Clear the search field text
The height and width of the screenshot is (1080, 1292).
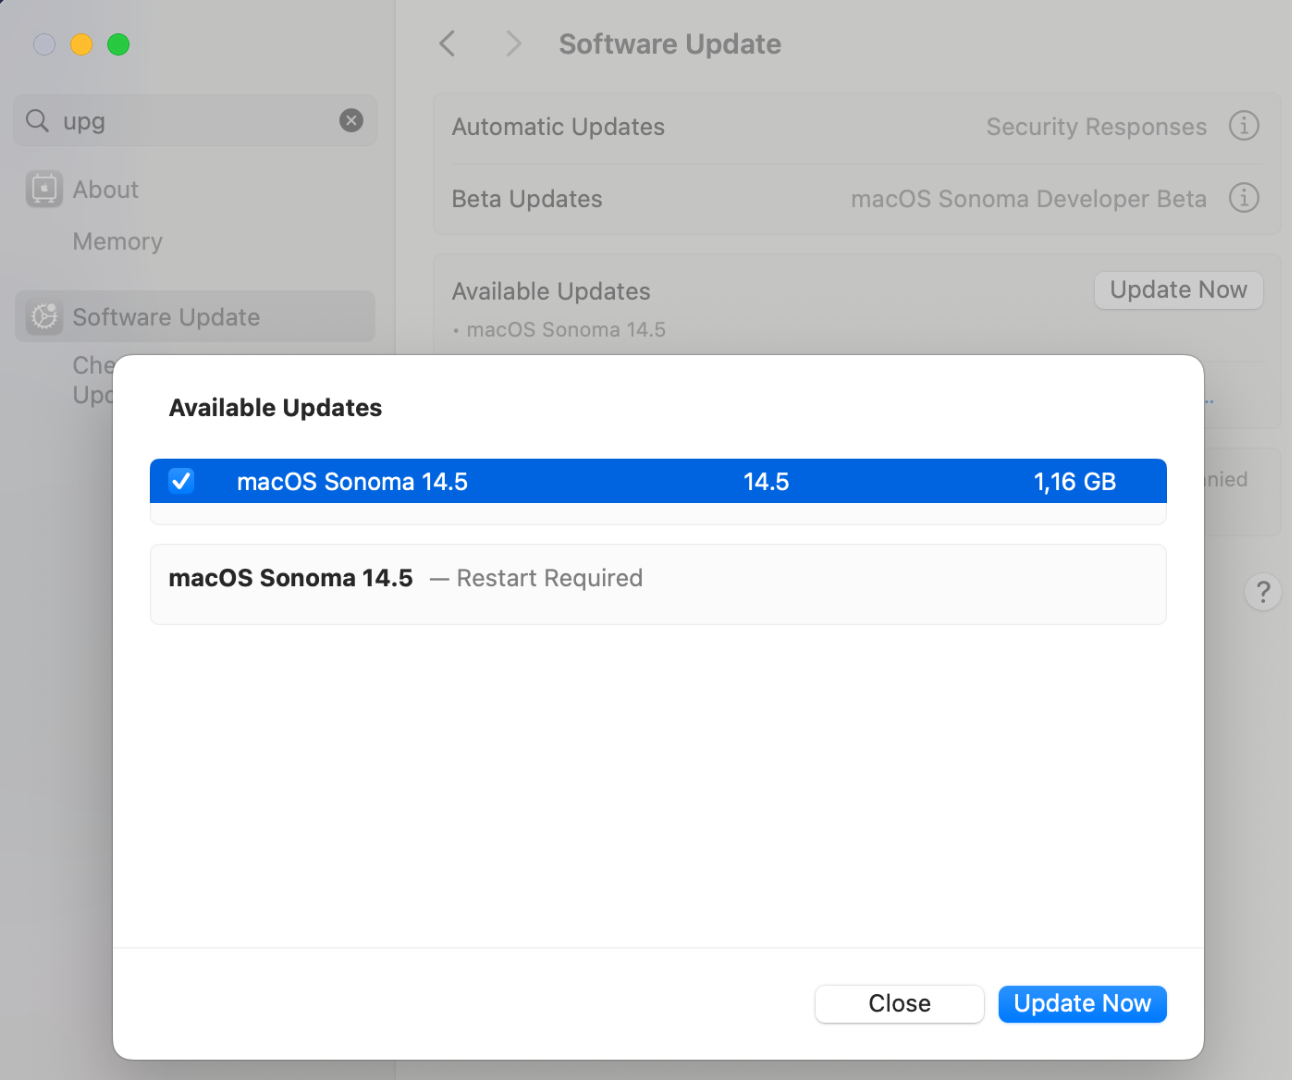(351, 121)
